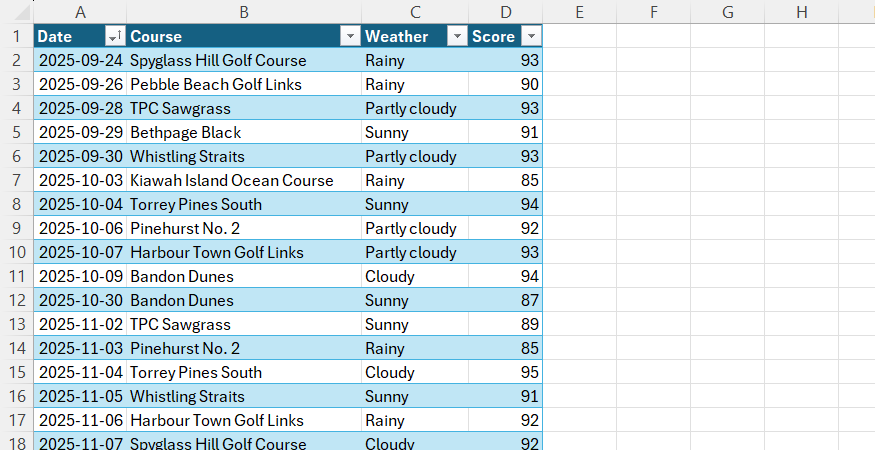Select the Cloudy weather cell in row 15
Viewport: 875px width, 450px height.
415,372
